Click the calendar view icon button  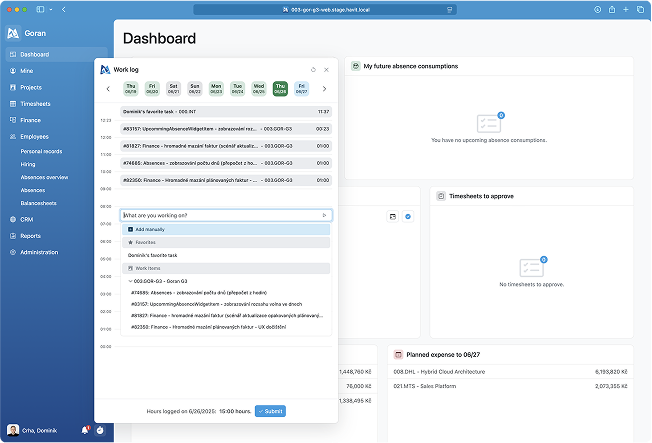tap(393, 216)
